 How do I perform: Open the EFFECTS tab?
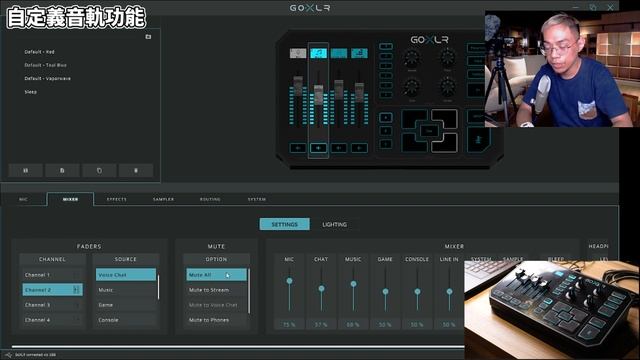pos(117,199)
